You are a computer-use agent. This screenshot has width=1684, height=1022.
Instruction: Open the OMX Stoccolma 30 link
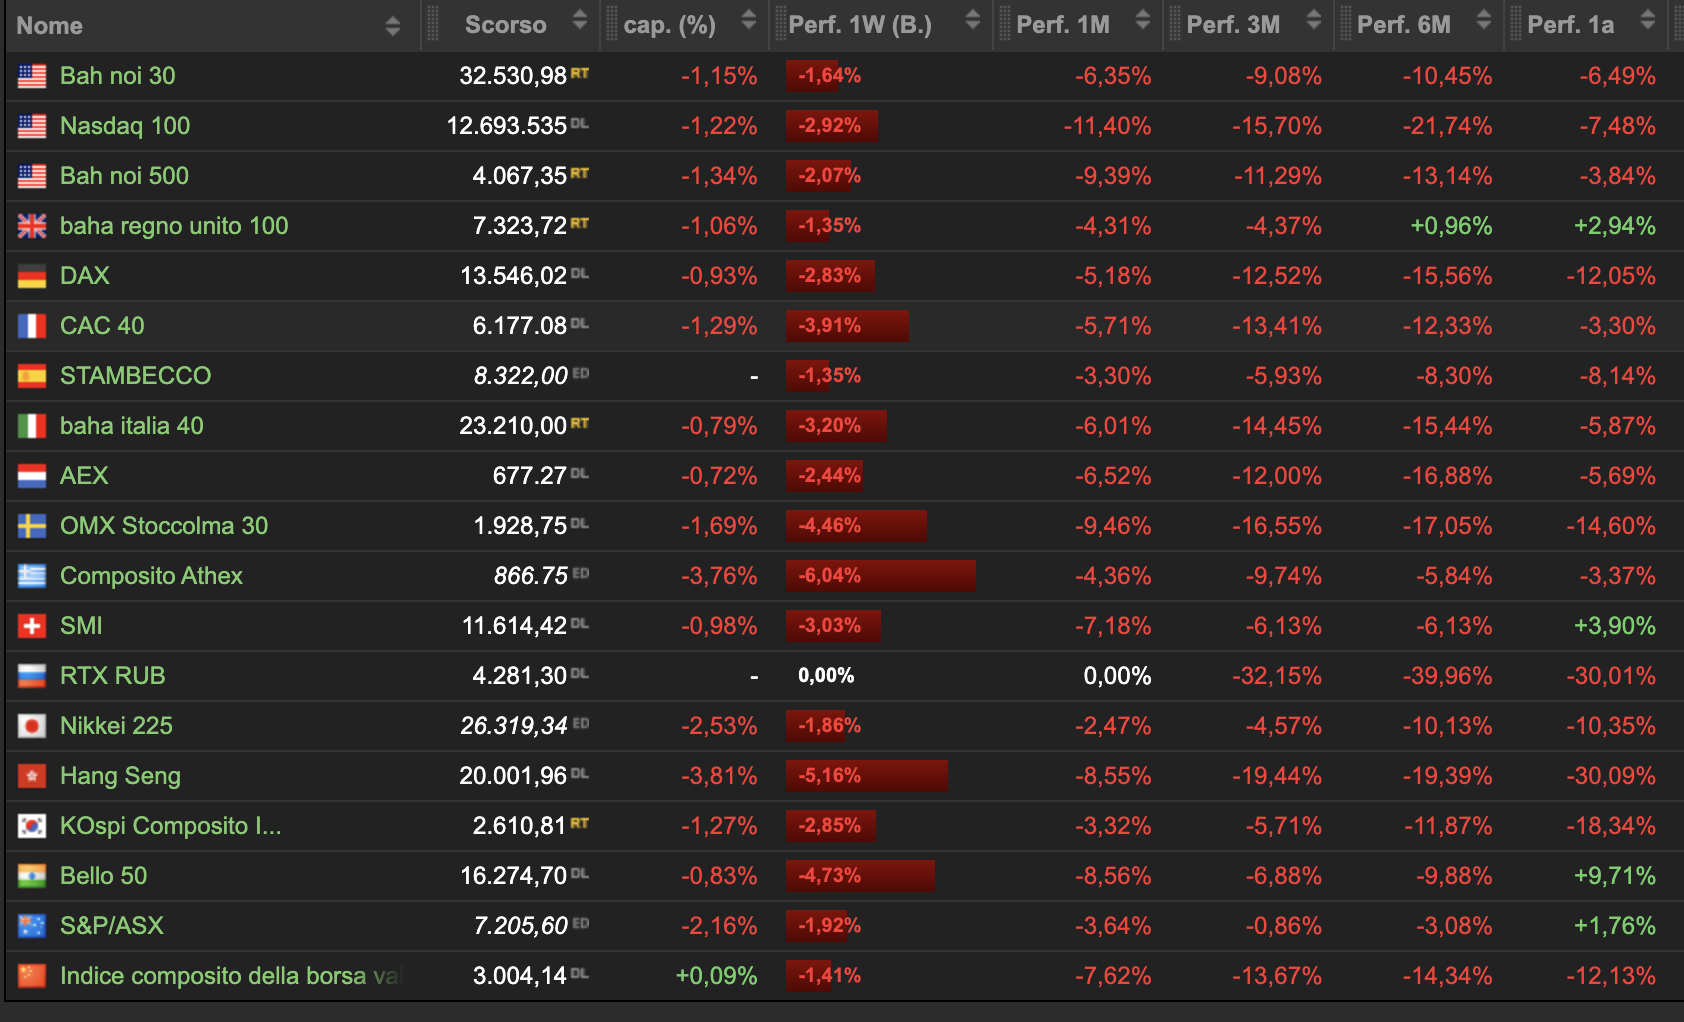pyautogui.click(x=164, y=526)
